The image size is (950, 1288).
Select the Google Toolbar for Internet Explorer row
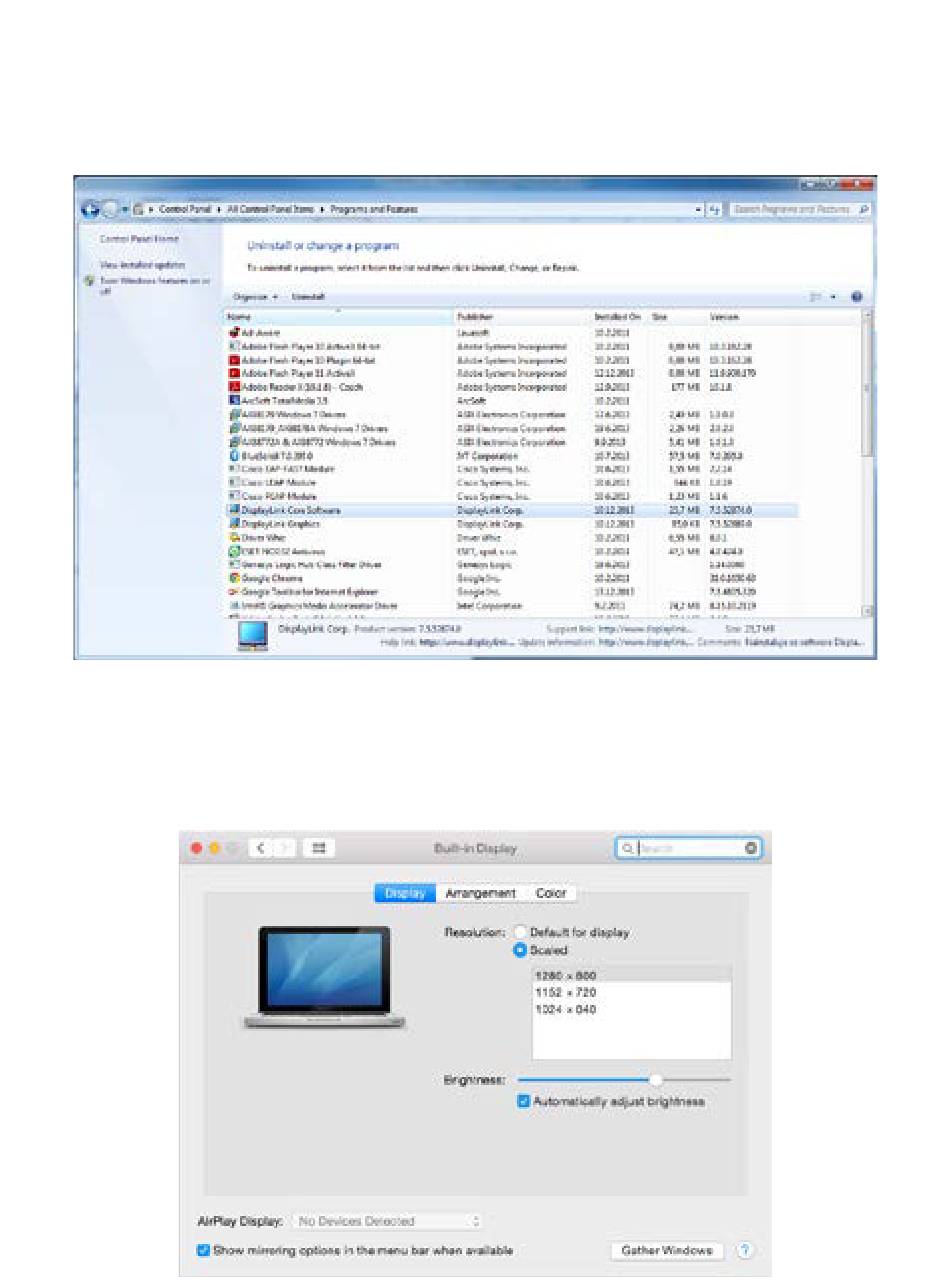[x=512, y=591]
